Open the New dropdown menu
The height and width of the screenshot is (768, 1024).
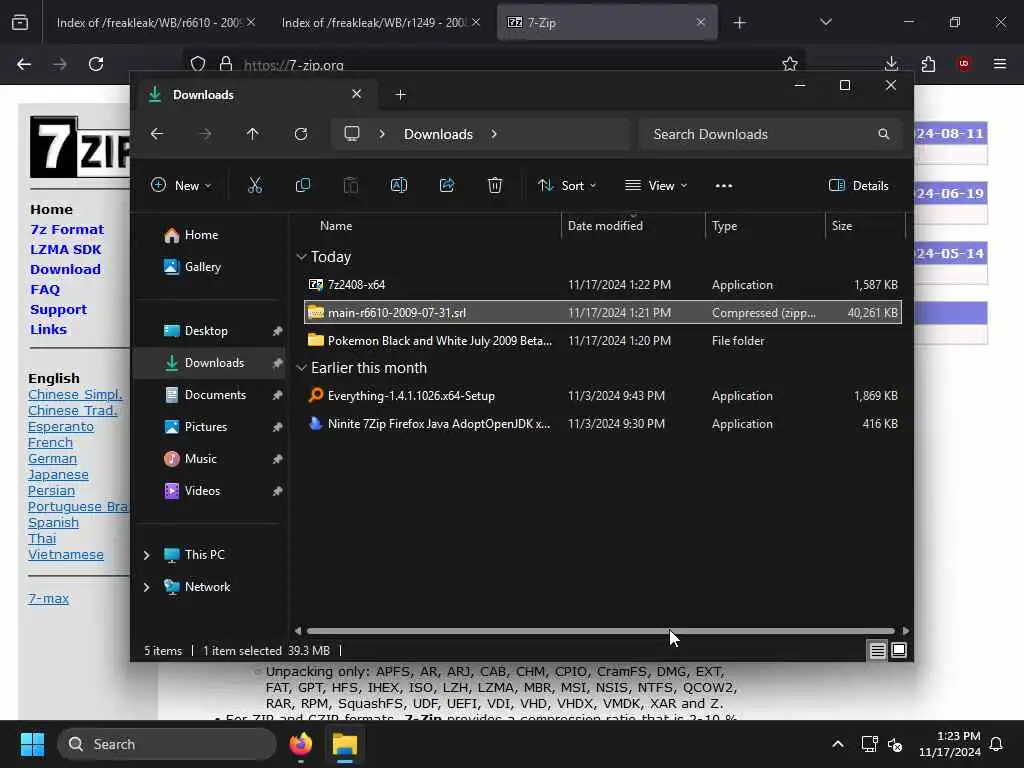[x=181, y=185]
